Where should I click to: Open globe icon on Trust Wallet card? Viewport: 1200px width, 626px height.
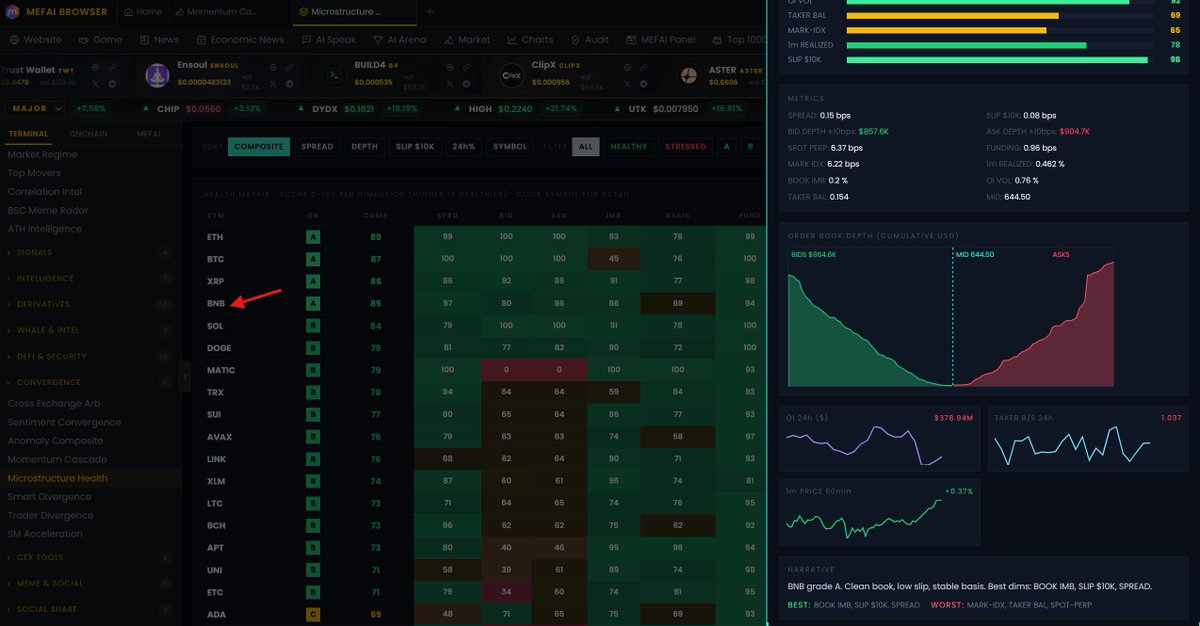[x=96, y=67]
